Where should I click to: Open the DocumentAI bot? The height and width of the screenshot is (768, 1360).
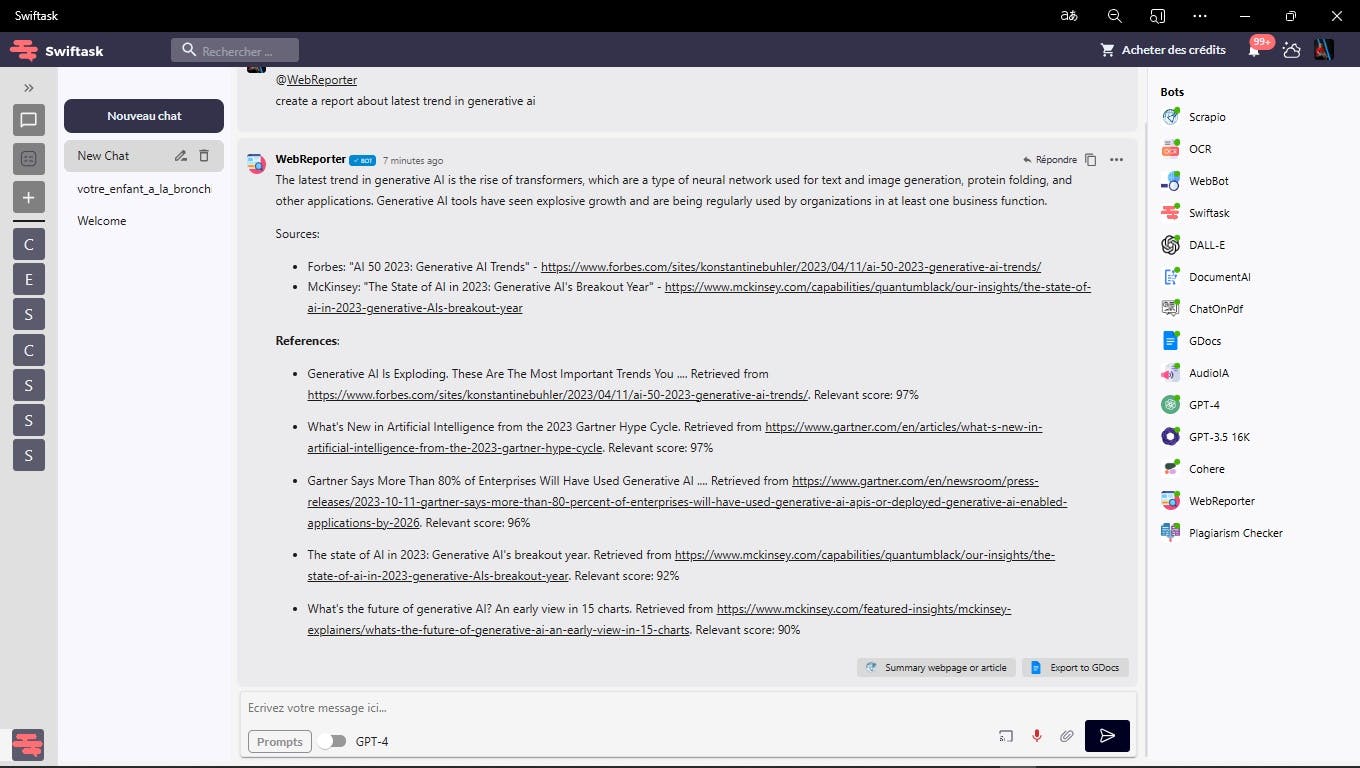tap(1206, 277)
